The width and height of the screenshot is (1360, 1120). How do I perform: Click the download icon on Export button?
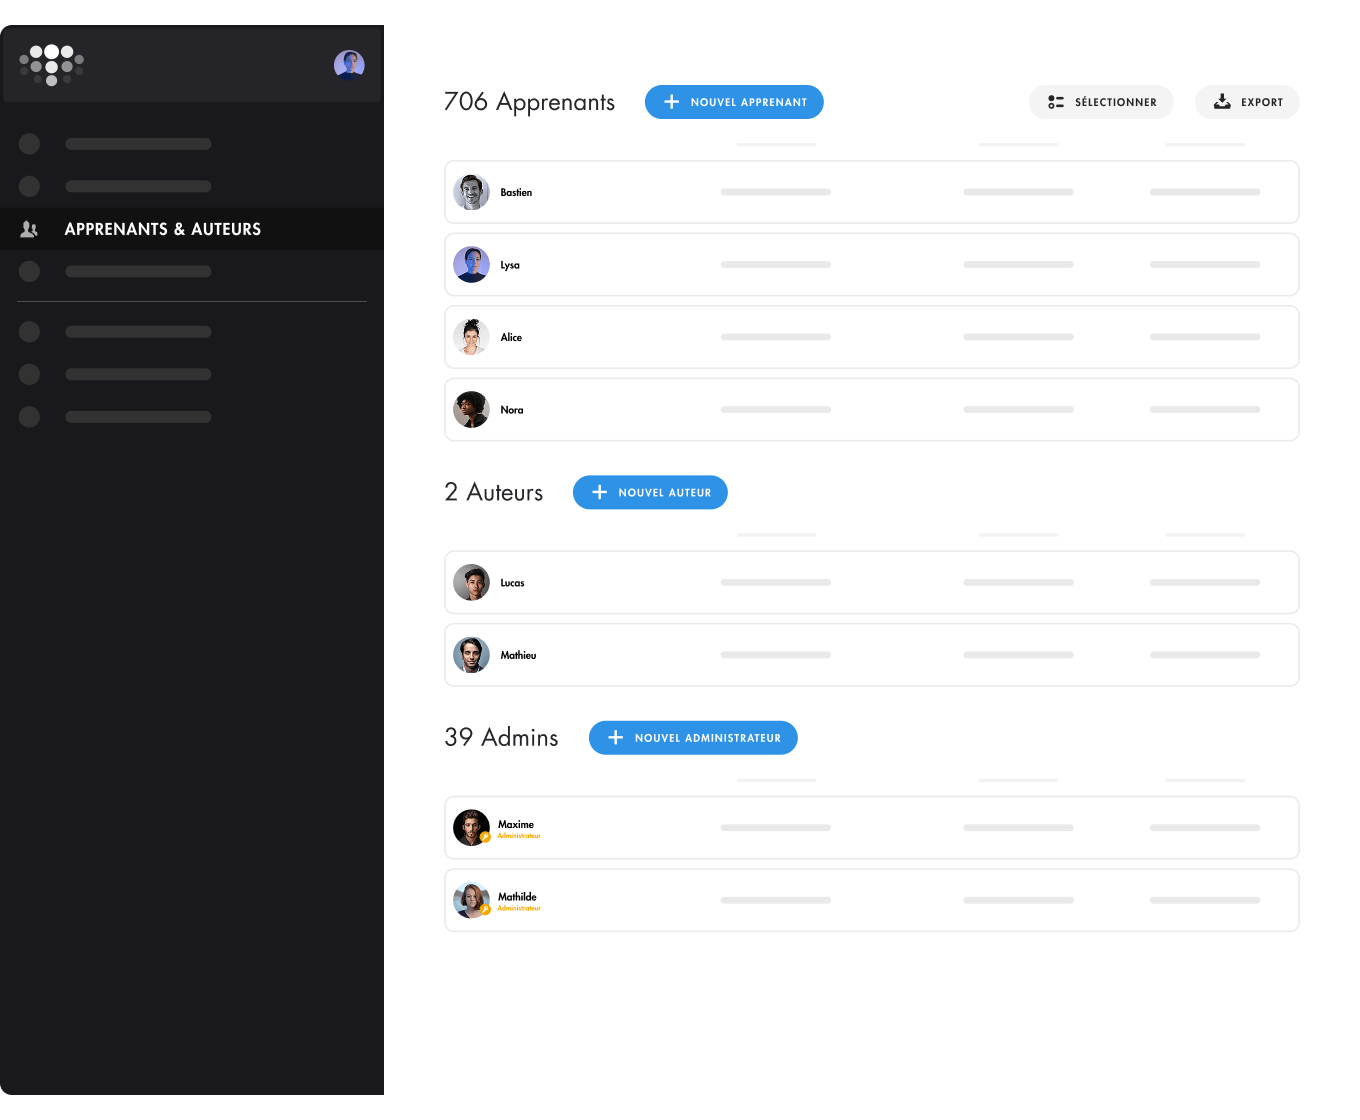click(1222, 102)
